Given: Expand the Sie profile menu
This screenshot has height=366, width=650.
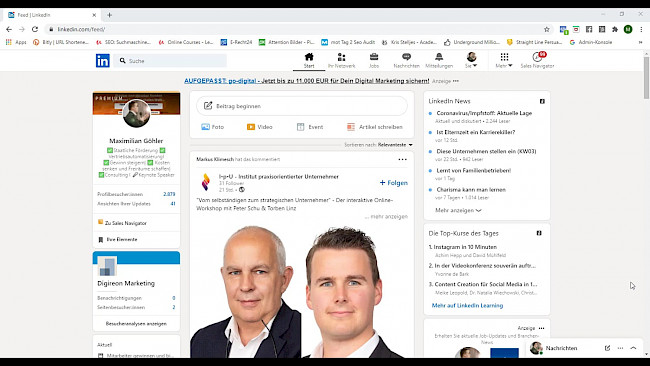Looking at the screenshot, I should [471, 61].
